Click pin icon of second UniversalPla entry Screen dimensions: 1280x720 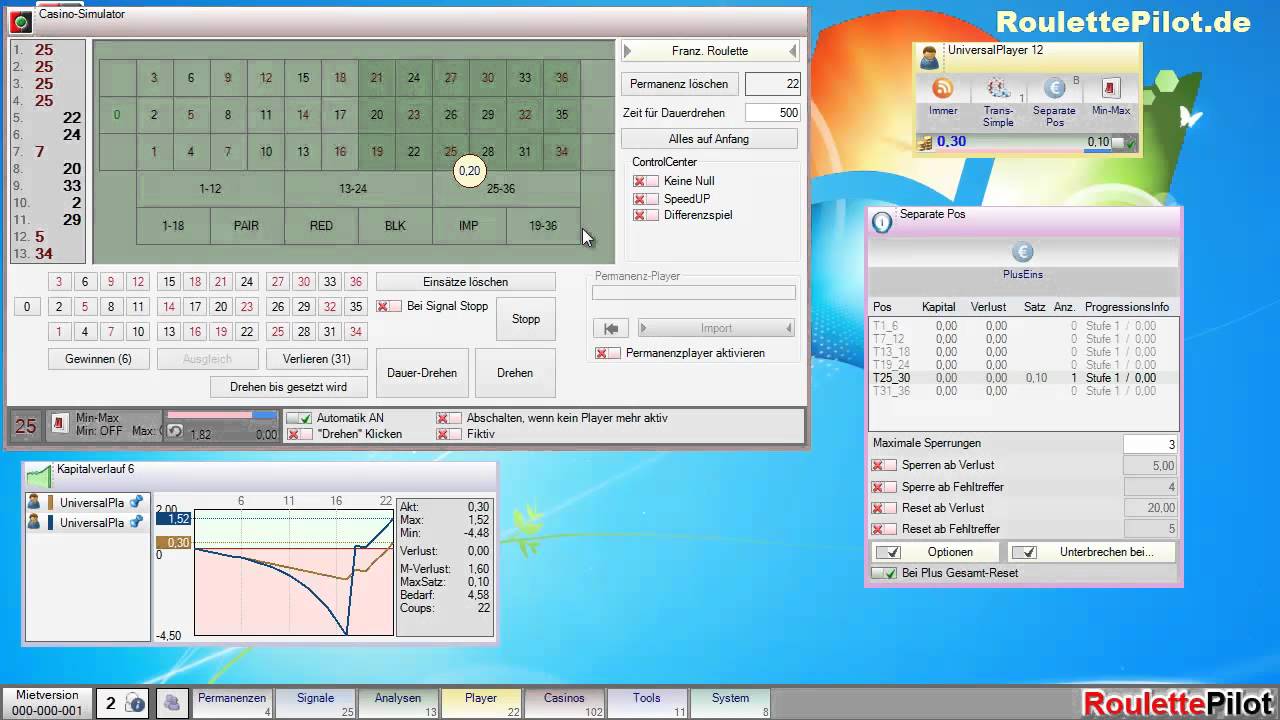137,522
